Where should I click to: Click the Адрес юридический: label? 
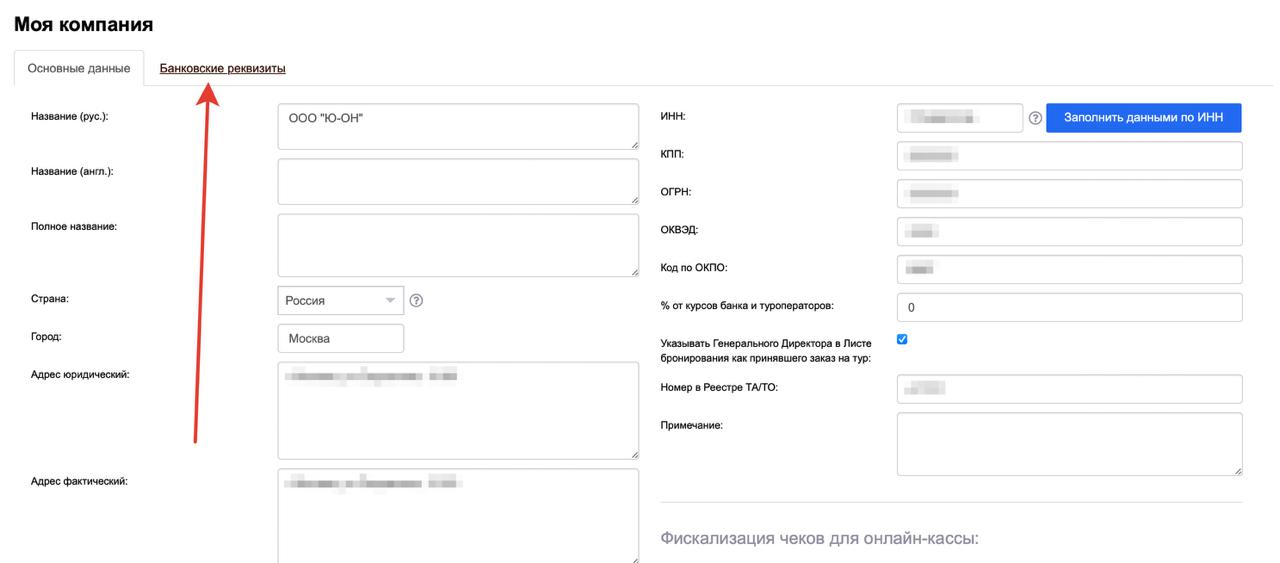[81, 374]
